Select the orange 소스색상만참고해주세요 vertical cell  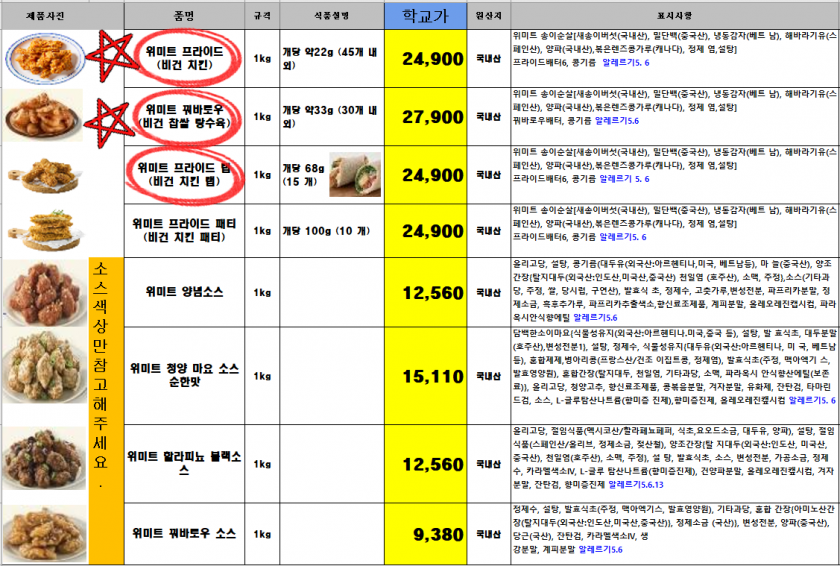coord(106,411)
